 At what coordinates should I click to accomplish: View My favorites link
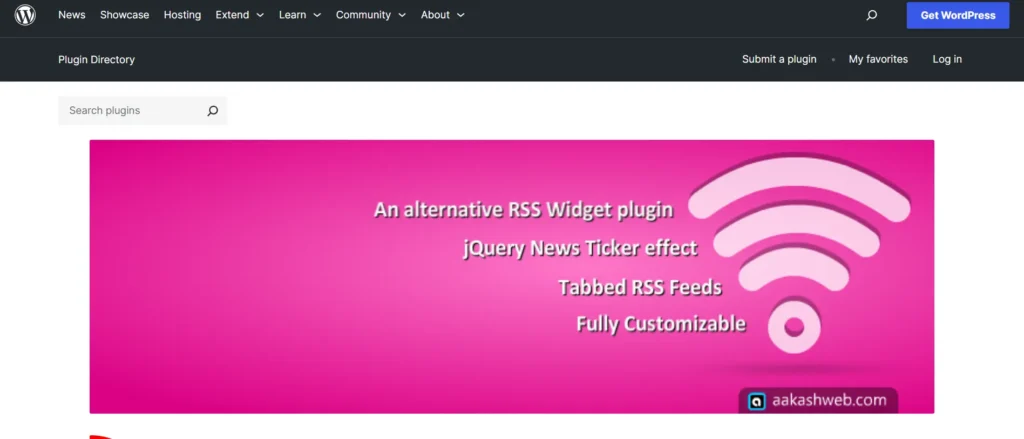pos(878,59)
